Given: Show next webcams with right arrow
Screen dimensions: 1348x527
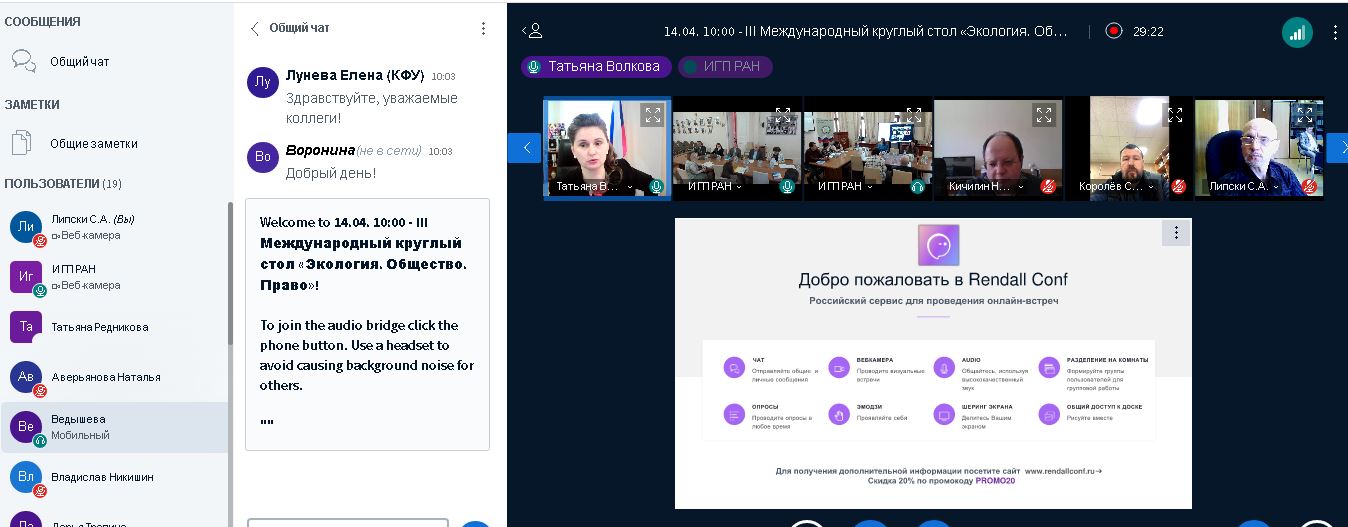Looking at the screenshot, I should 1337,148.
